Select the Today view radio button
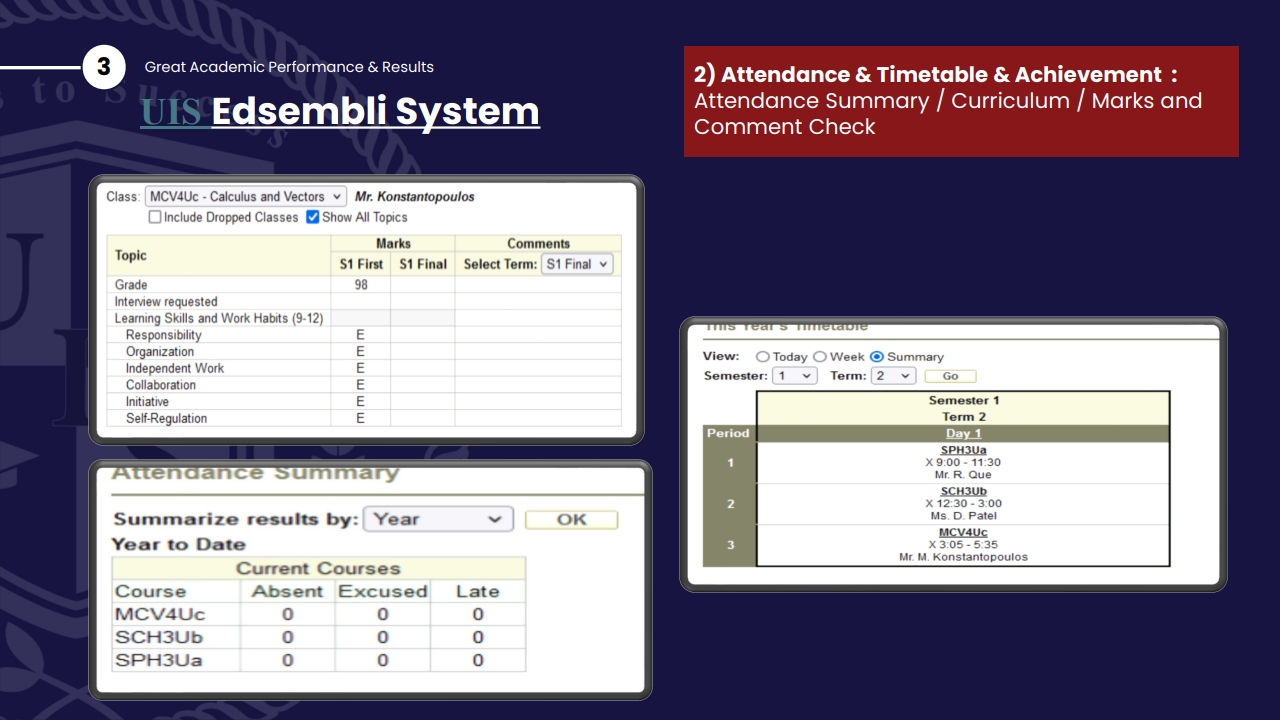 (763, 357)
